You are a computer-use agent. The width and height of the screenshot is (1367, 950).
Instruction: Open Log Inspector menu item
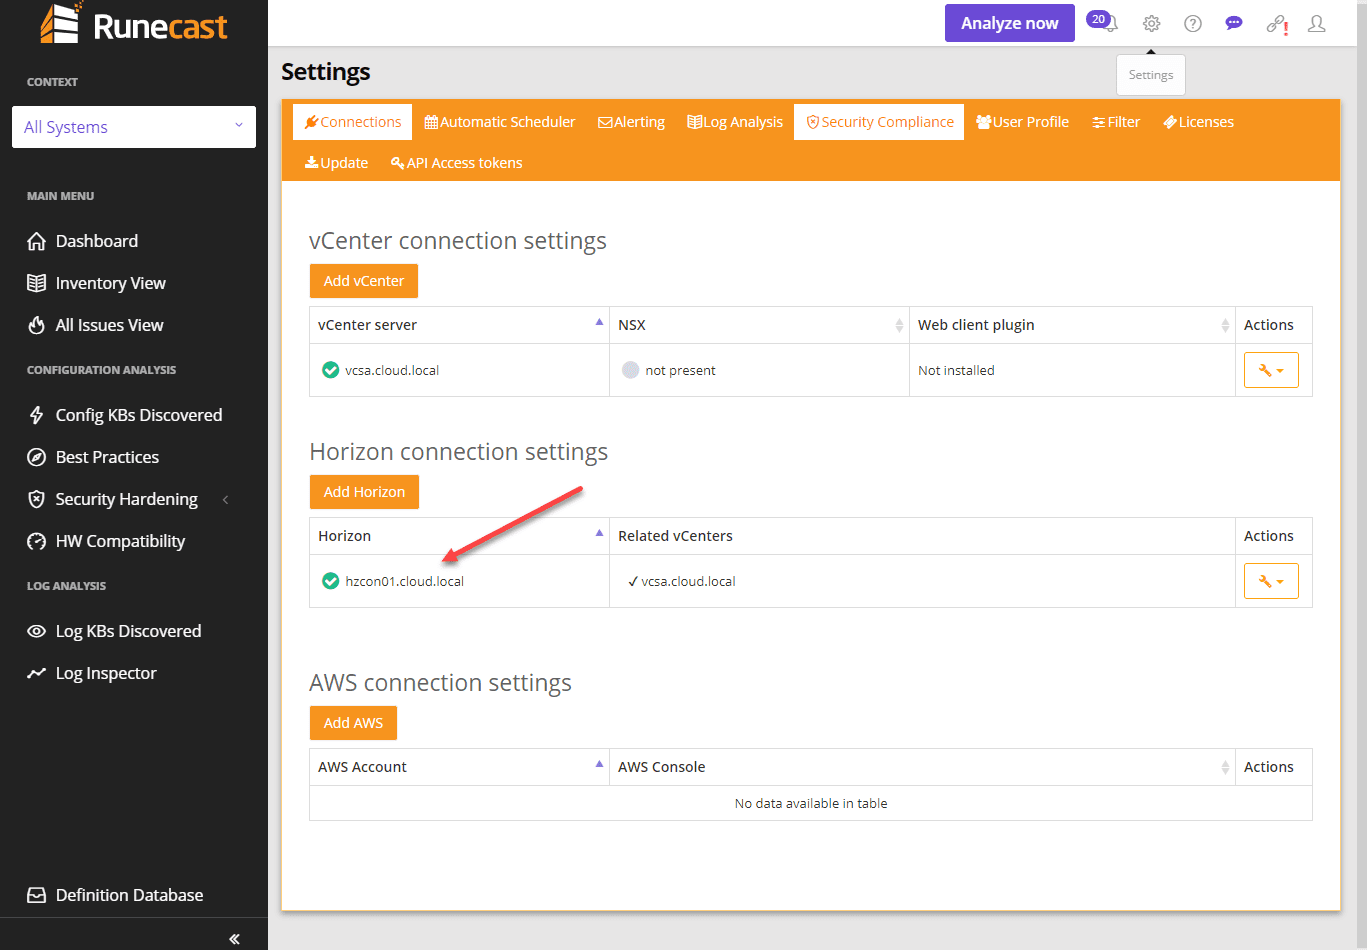coord(106,673)
